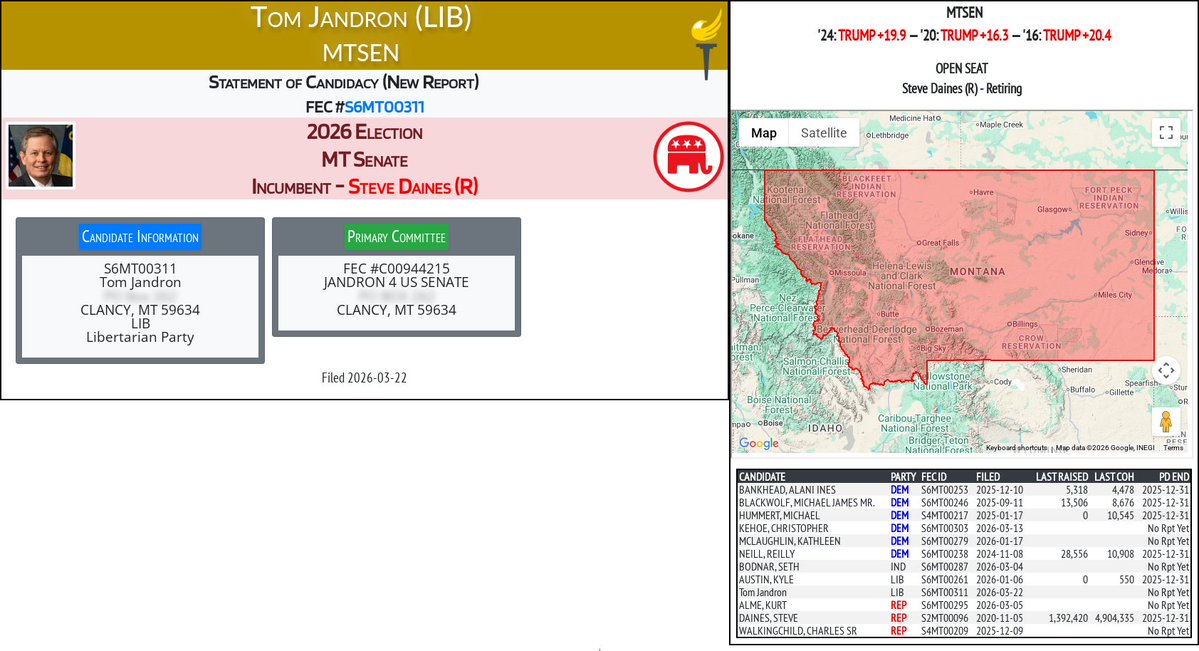Select BLACKWOLF, MICHAEL JAMES MR. row

coord(963,503)
